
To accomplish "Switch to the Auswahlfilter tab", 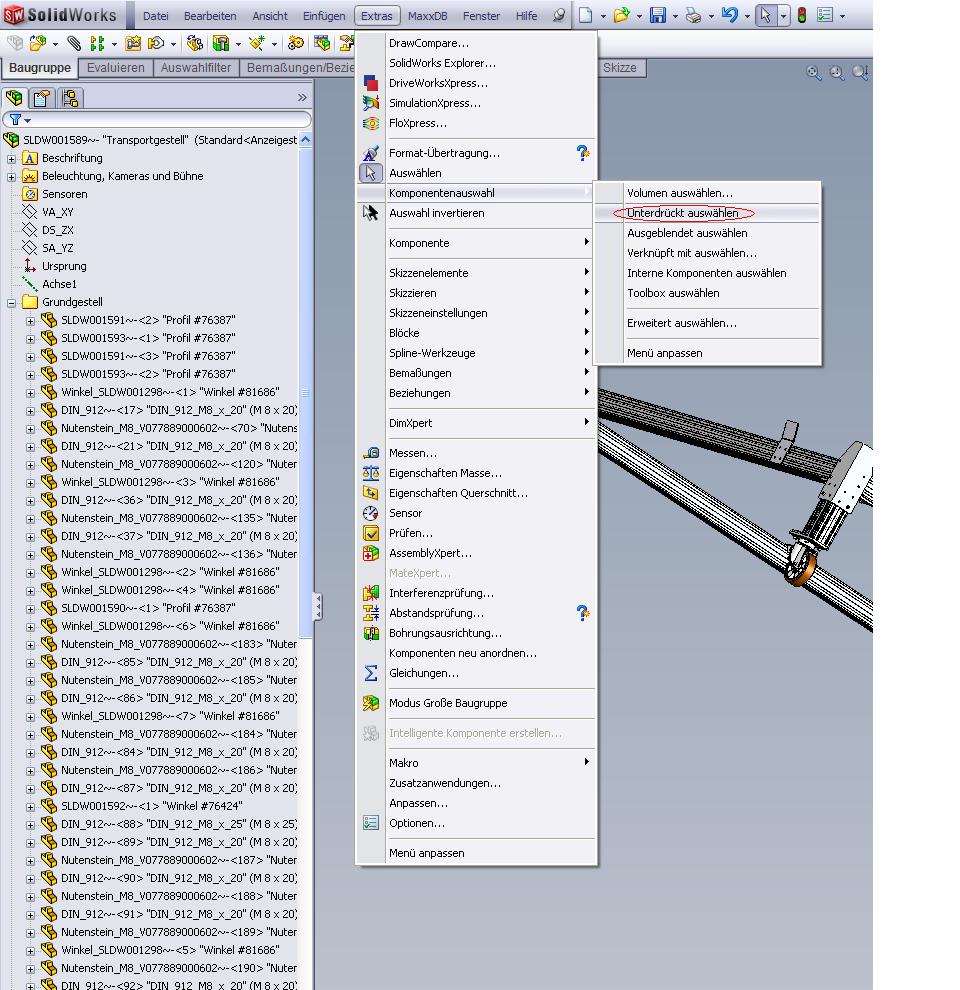I will coord(196,68).
